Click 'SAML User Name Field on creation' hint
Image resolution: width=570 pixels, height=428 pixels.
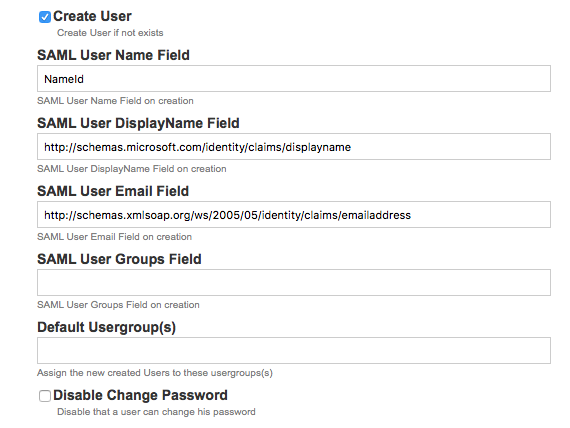point(115,101)
